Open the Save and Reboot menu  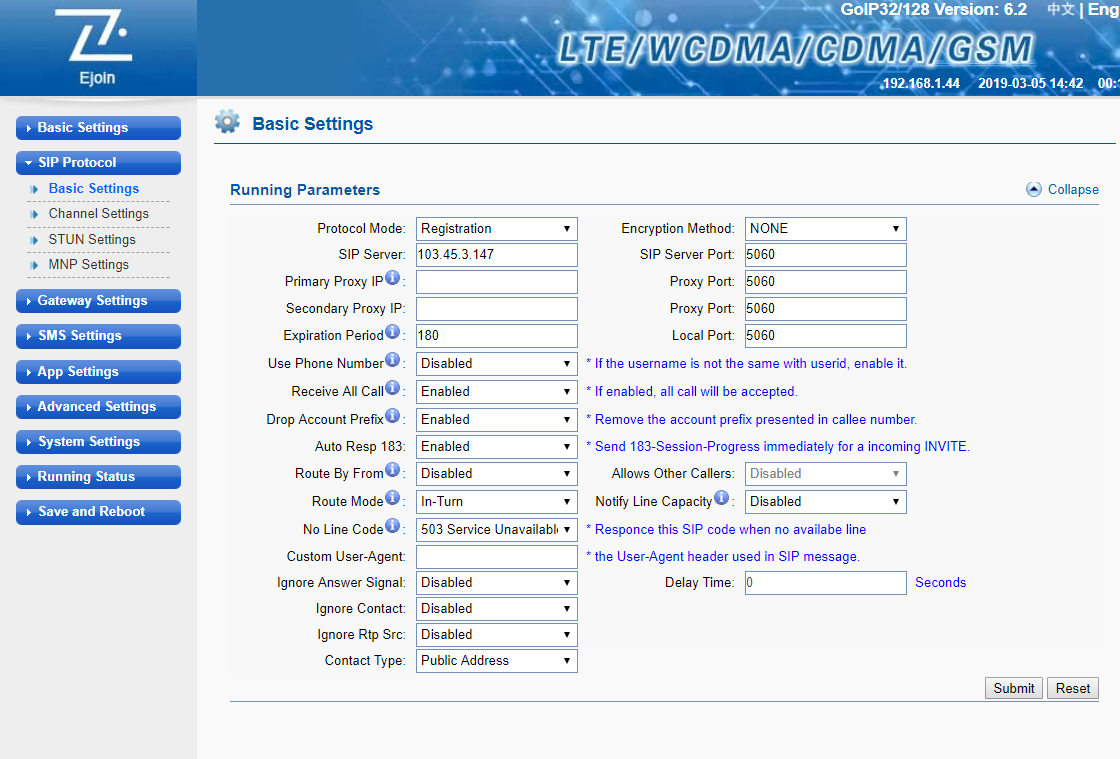pos(98,512)
